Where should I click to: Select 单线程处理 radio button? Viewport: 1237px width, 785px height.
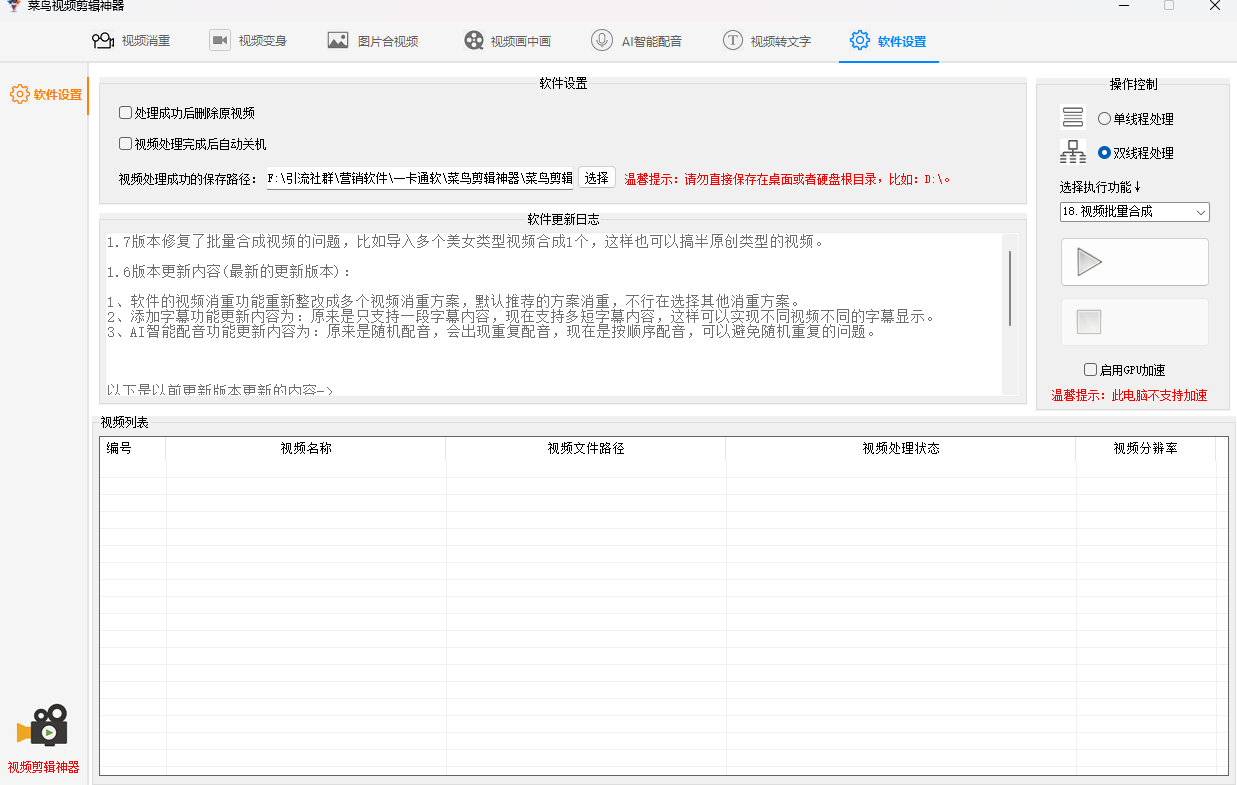click(1104, 119)
